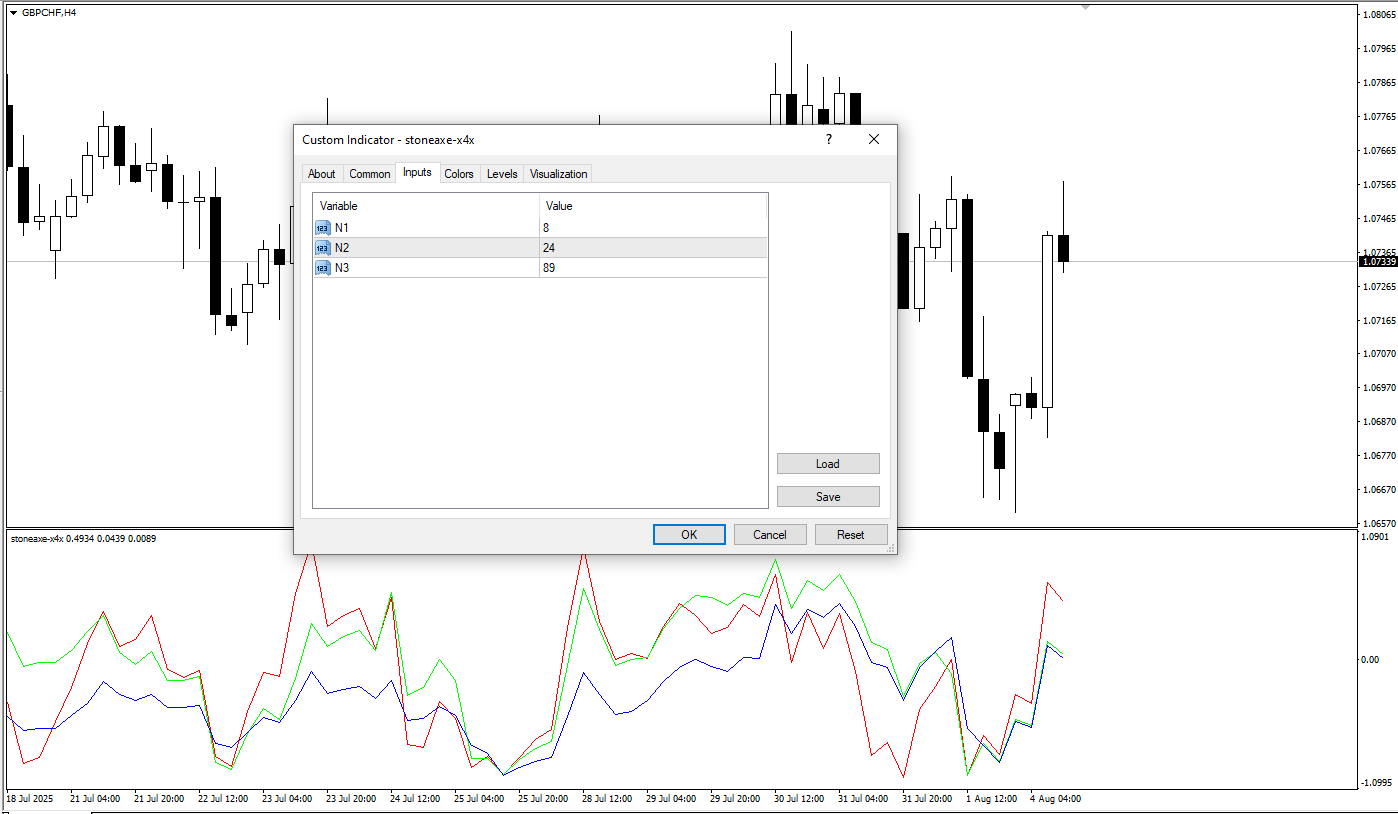The height and width of the screenshot is (814, 1398).
Task: Click the N1 variable type icon
Action: coord(322,228)
